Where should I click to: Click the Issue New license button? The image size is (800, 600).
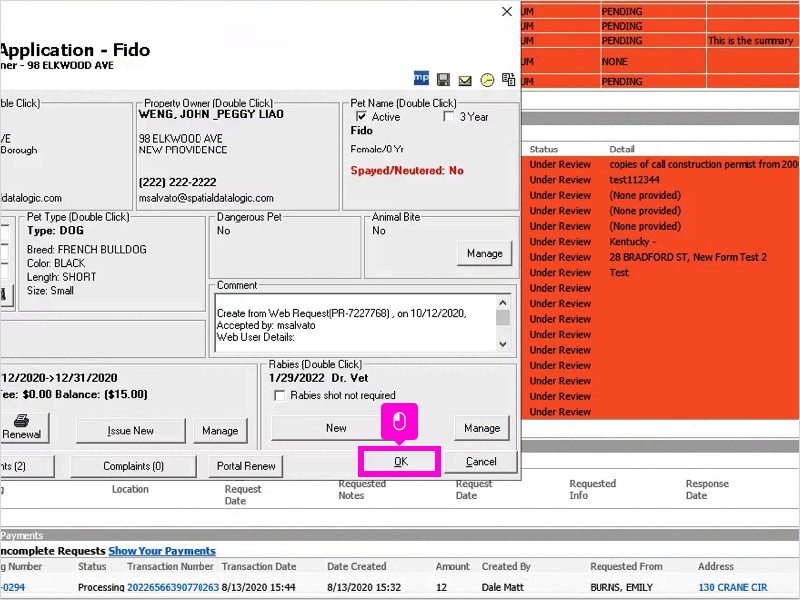(131, 431)
